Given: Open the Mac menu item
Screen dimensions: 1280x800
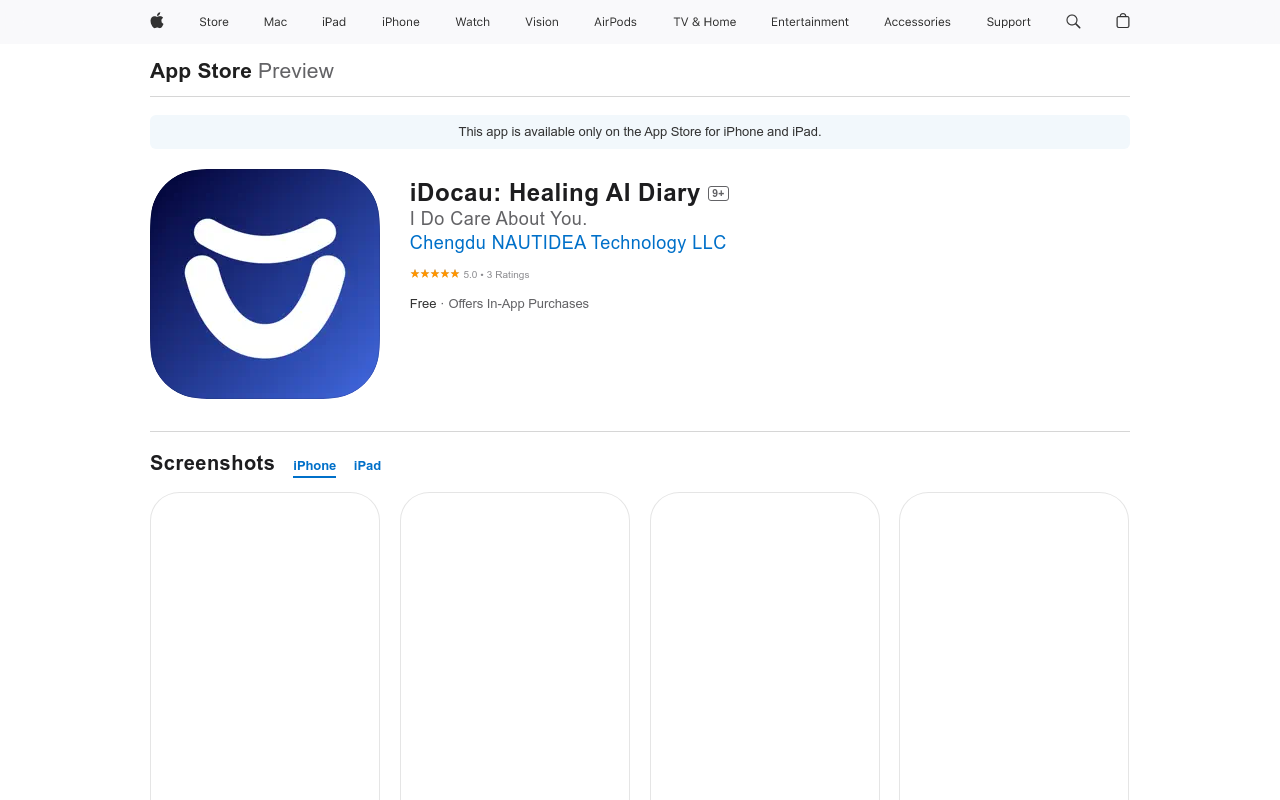Looking at the screenshot, I should point(275,22).
